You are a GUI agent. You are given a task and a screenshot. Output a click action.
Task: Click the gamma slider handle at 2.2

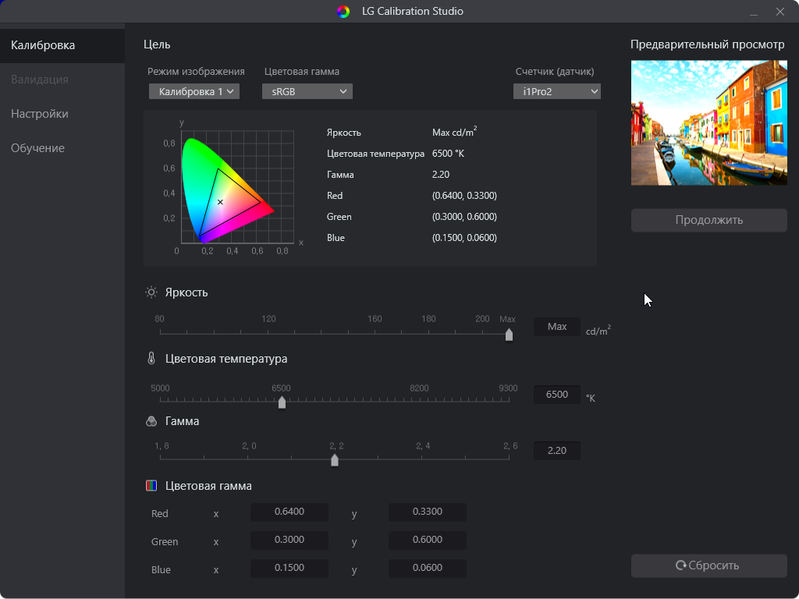tap(334, 460)
